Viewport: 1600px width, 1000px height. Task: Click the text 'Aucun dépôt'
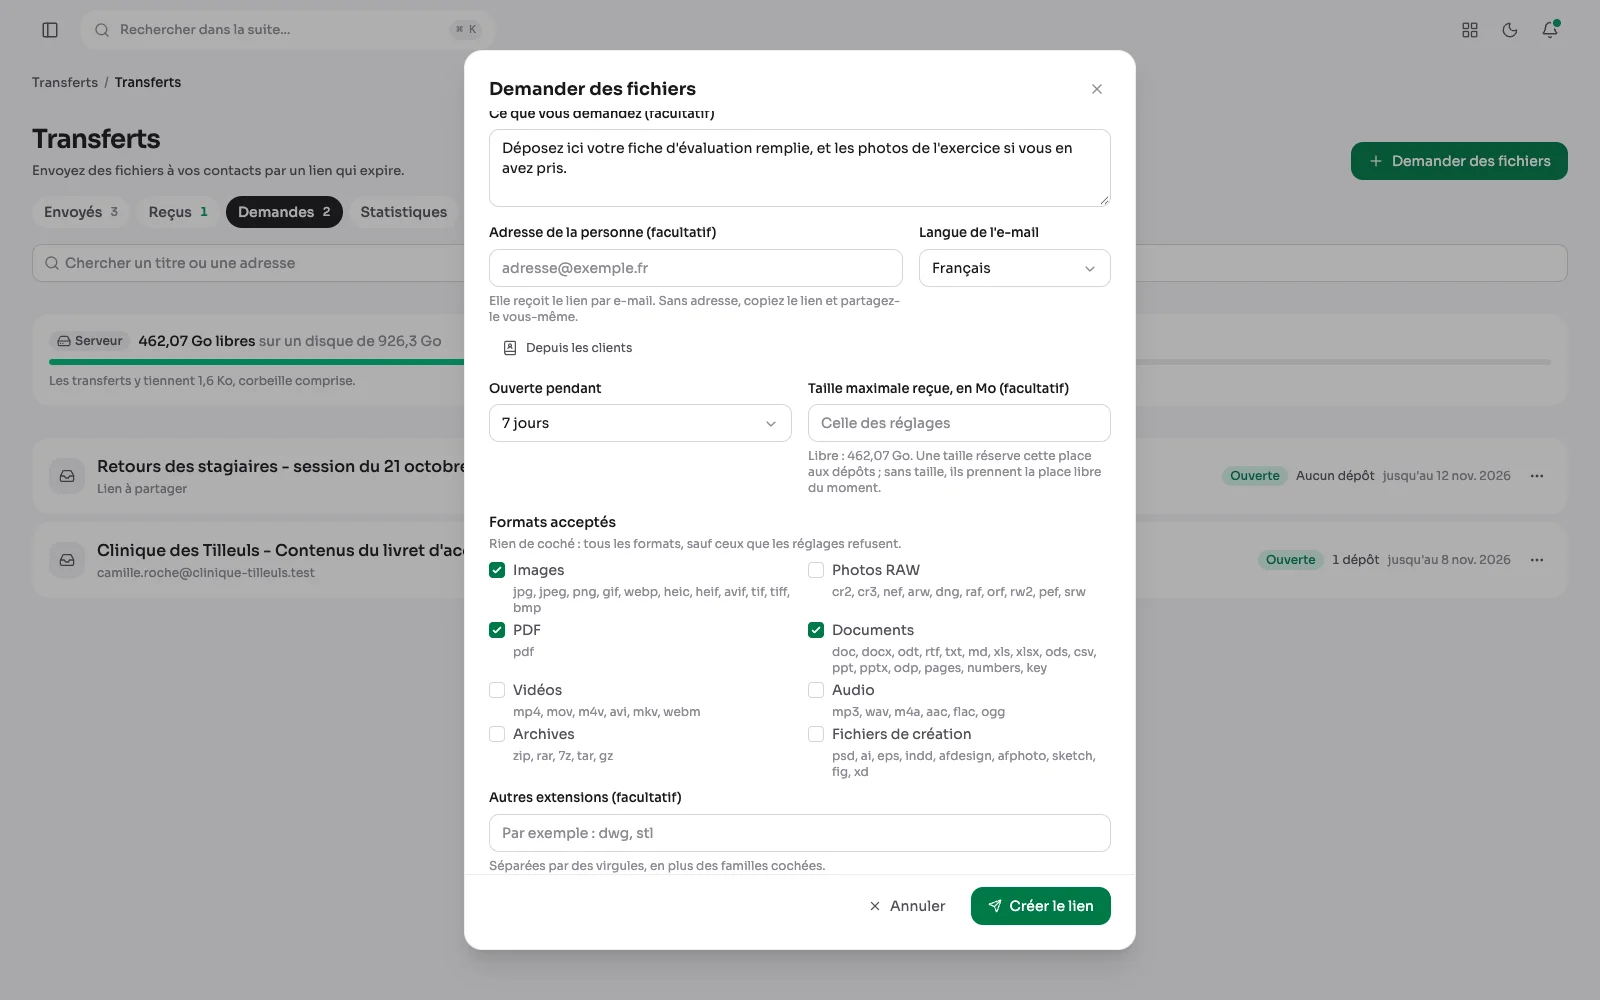[x=1335, y=476]
